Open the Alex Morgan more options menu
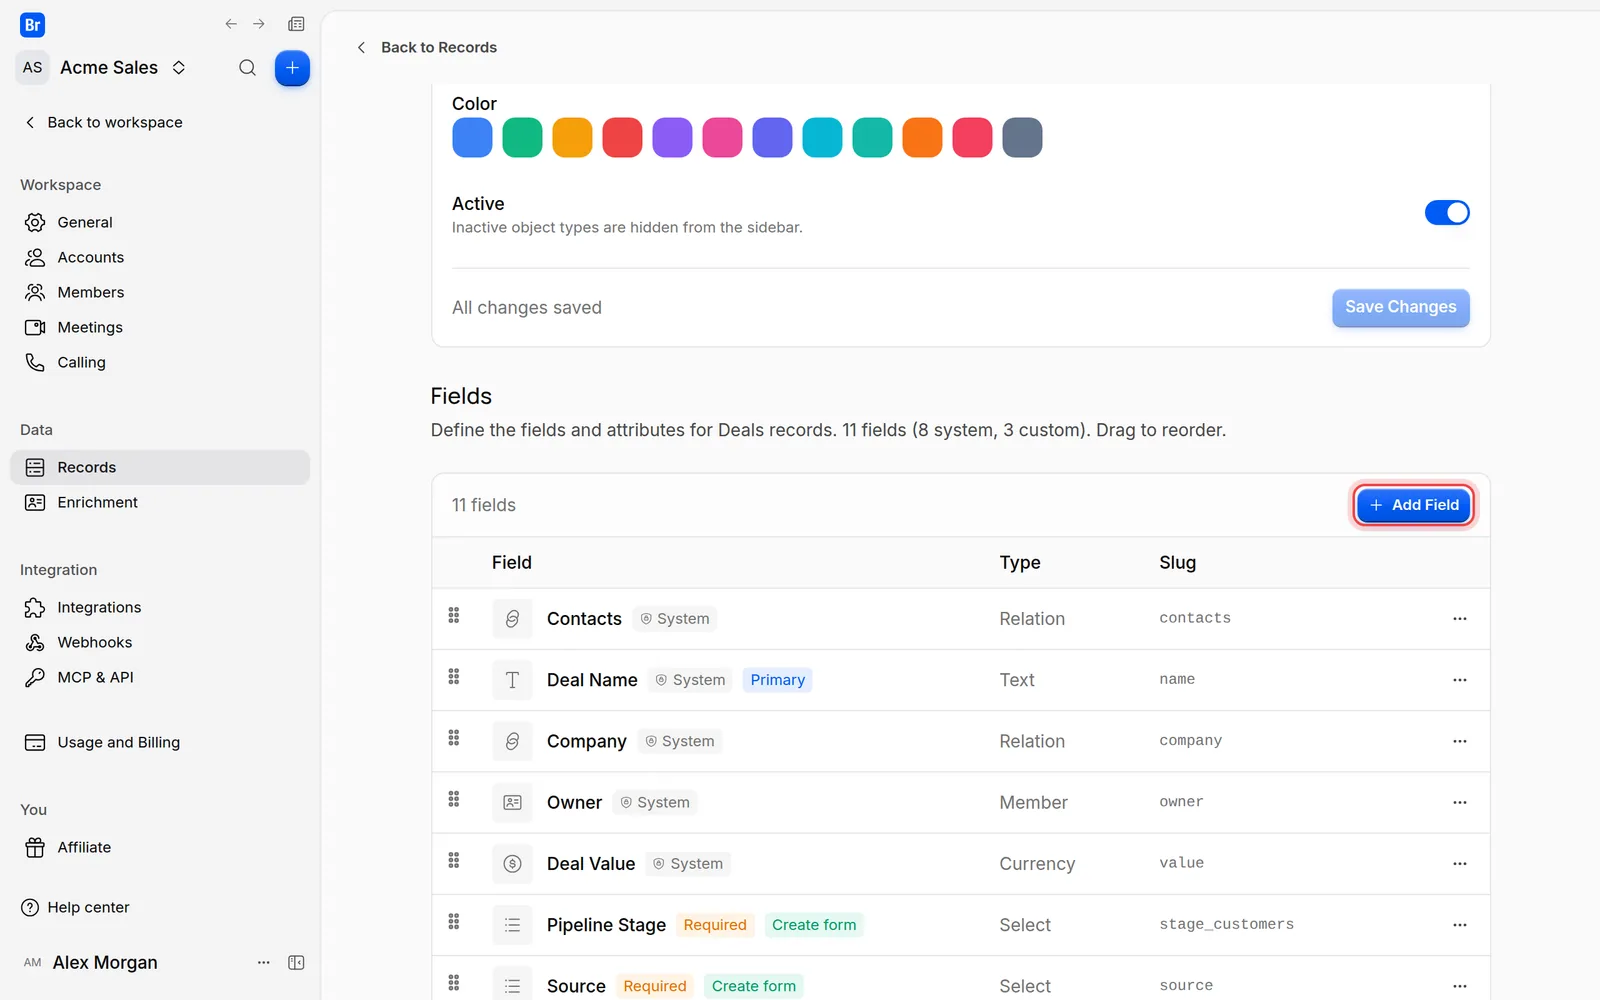 click(264, 962)
